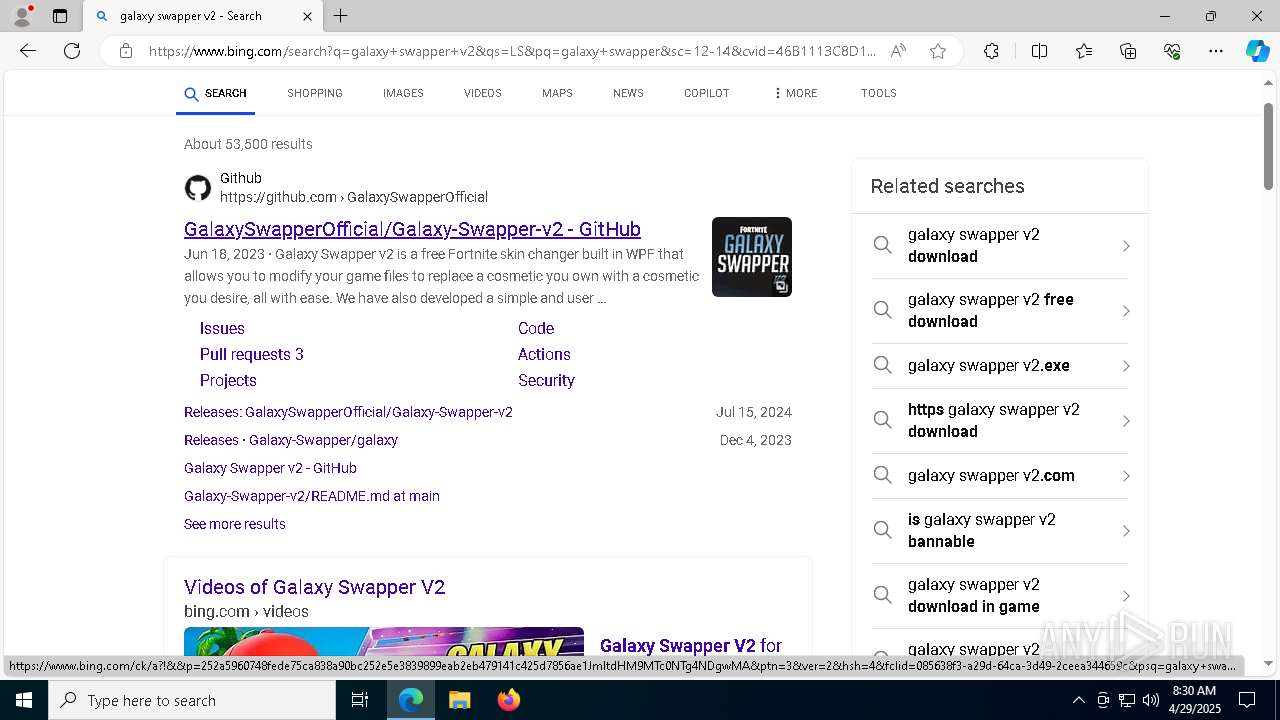
Task: View site information lock icon
Action: (x=125, y=51)
